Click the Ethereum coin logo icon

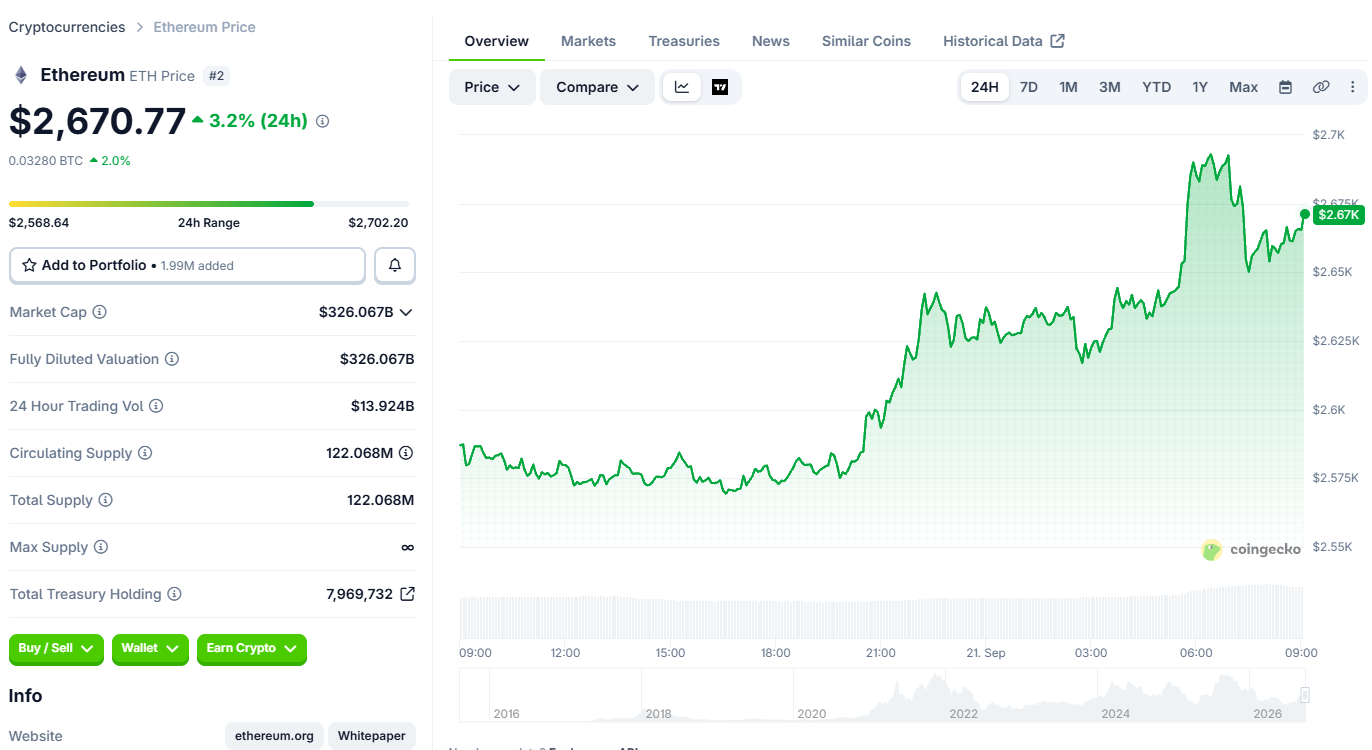pos(20,75)
